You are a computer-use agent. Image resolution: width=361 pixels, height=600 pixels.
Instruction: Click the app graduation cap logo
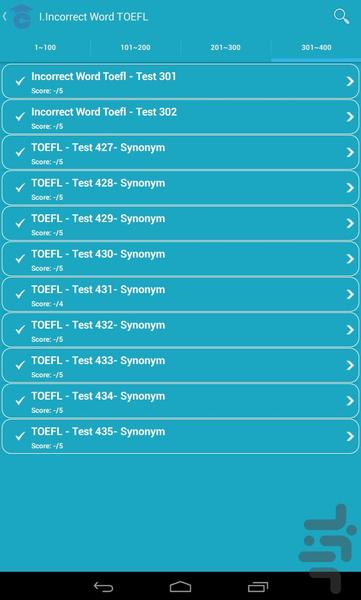pyautogui.click(x=21, y=16)
